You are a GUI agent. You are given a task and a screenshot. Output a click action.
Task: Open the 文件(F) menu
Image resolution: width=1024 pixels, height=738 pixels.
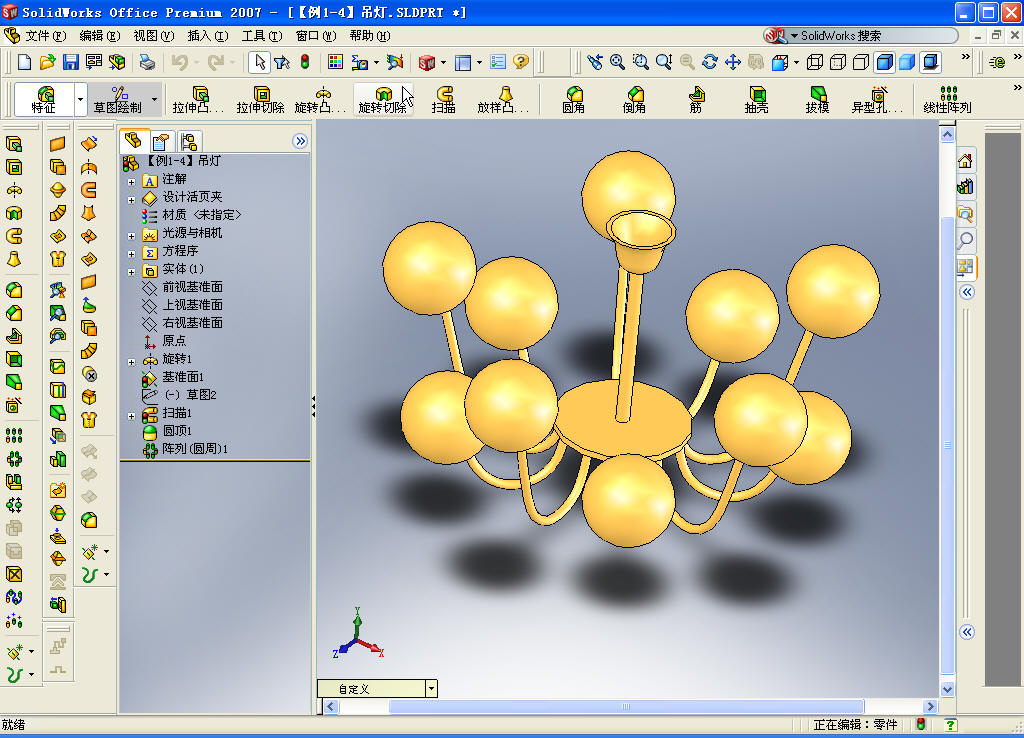point(44,36)
